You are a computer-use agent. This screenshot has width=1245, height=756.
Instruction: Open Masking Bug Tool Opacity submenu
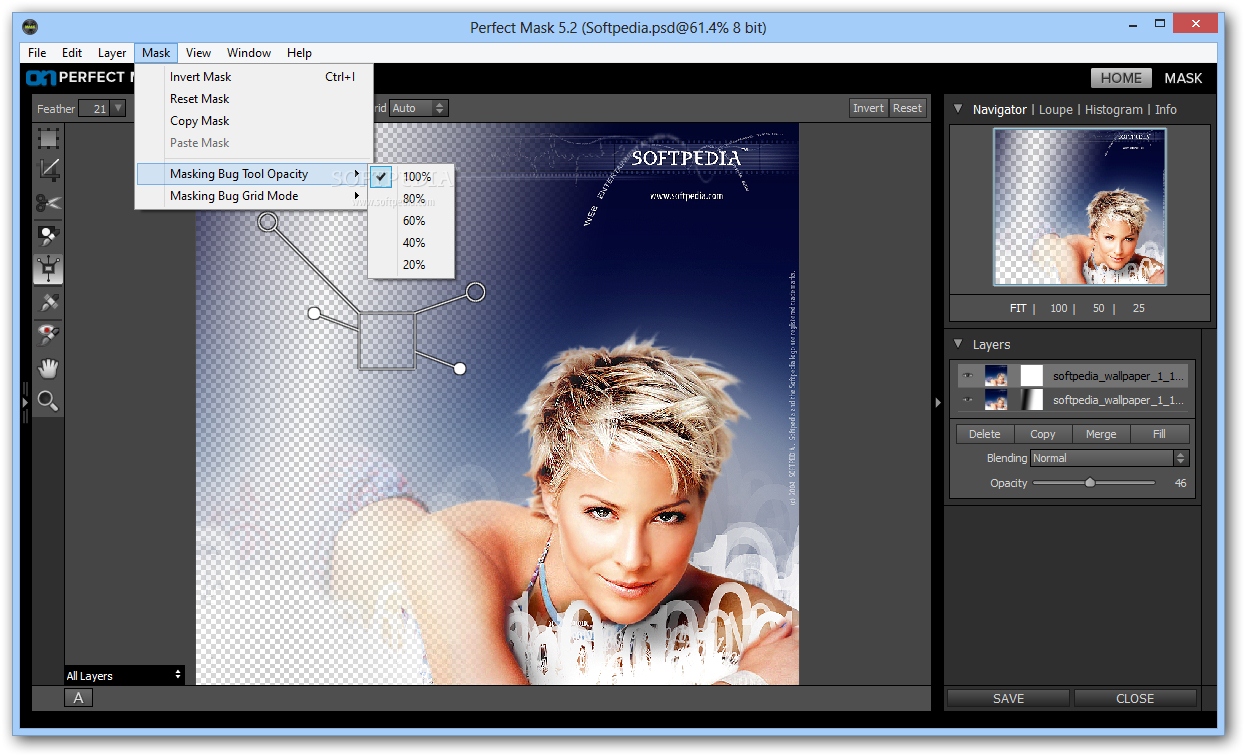point(252,174)
